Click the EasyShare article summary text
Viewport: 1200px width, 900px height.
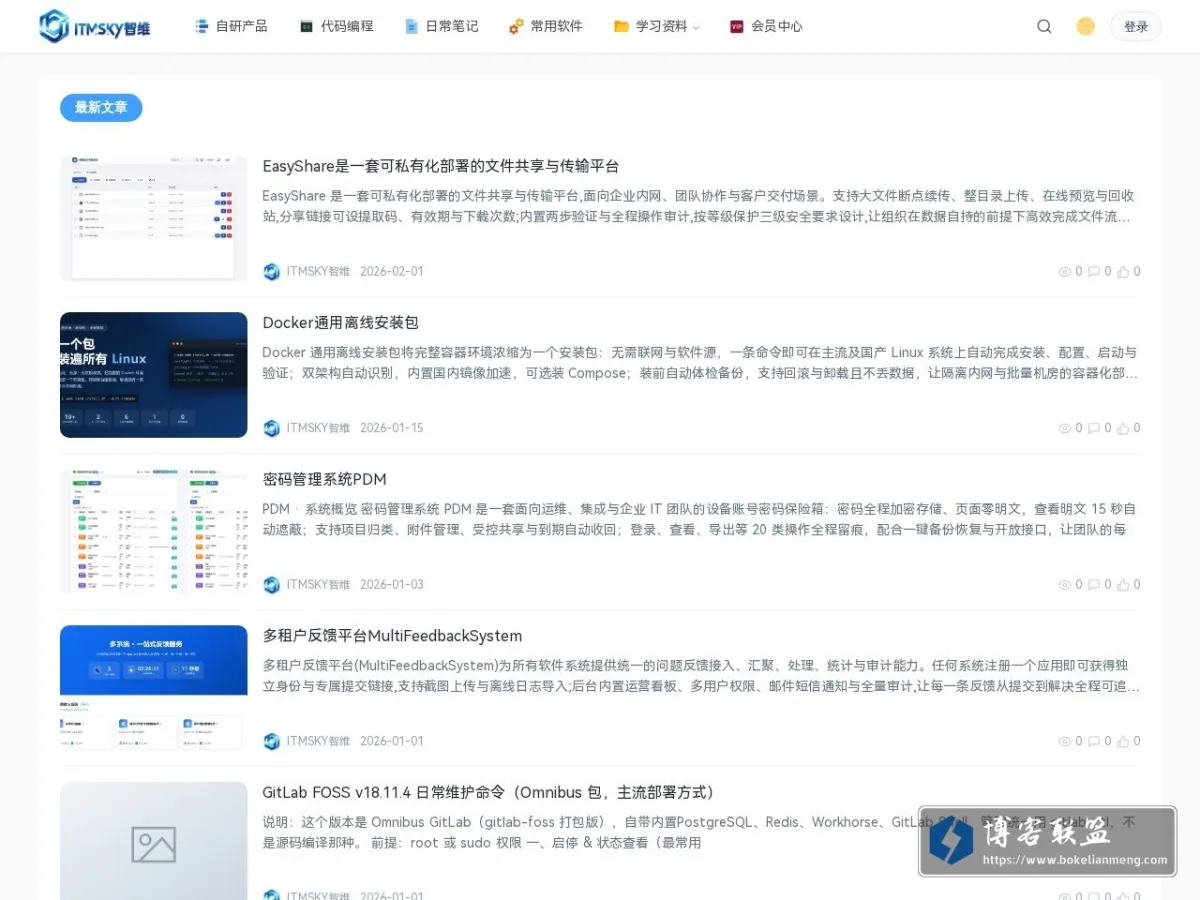tap(700, 206)
